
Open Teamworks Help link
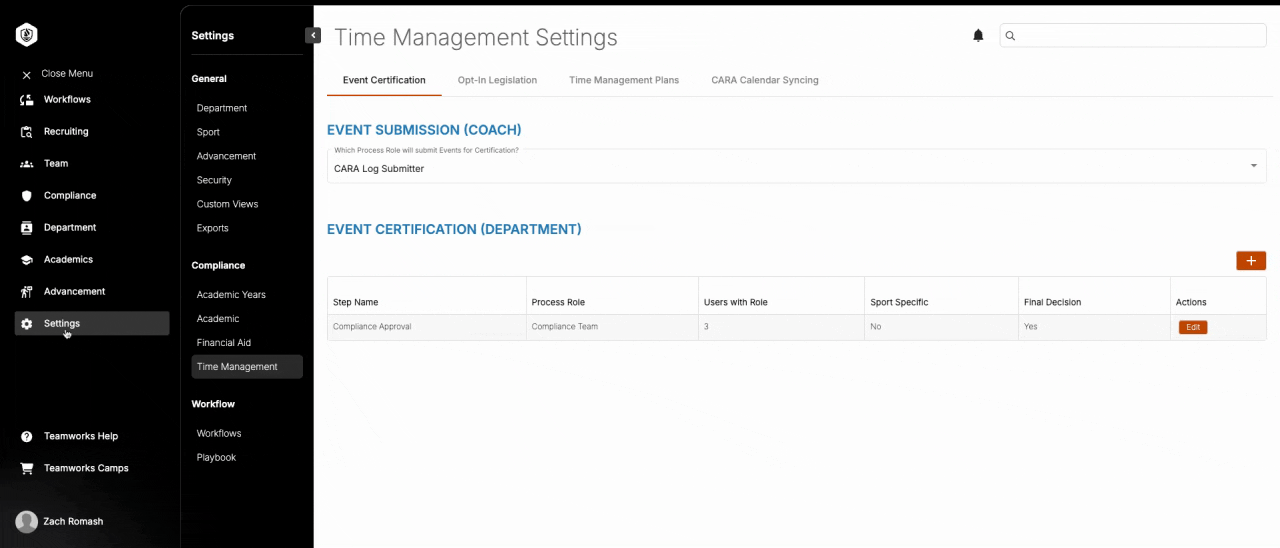tap(81, 437)
